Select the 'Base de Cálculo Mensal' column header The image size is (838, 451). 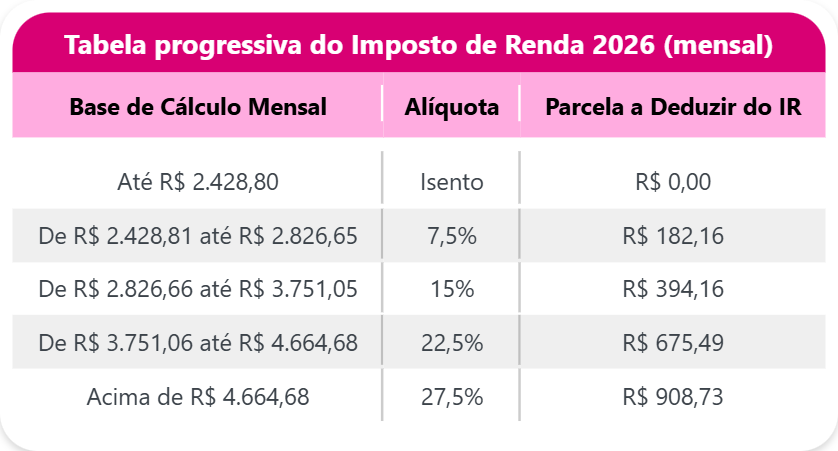point(198,107)
